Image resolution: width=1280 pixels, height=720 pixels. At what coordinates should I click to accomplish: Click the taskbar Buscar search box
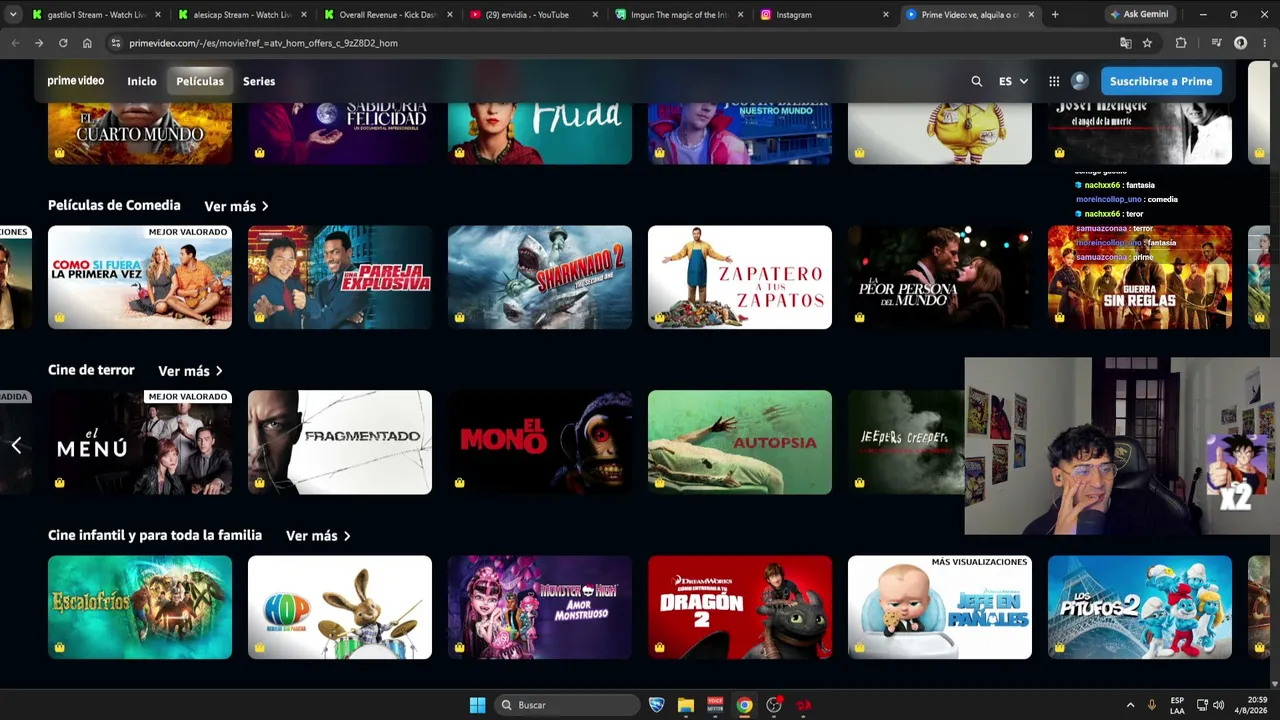click(x=568, y=705)
